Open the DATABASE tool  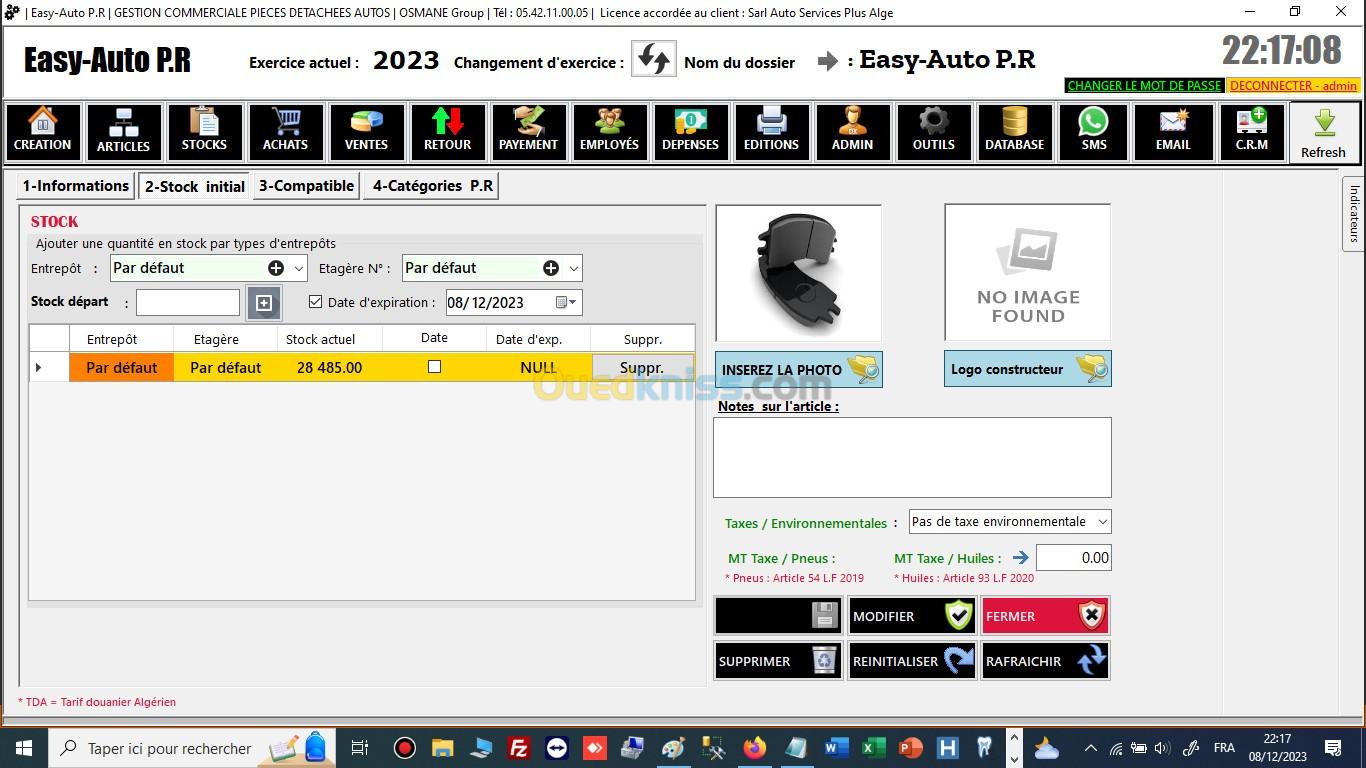1014,132
